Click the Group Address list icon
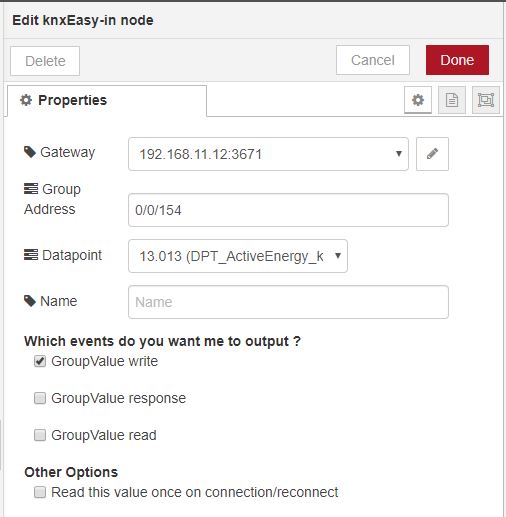Image resolution: width=506 pixels, height=517 pixels. tap(31, 189)
